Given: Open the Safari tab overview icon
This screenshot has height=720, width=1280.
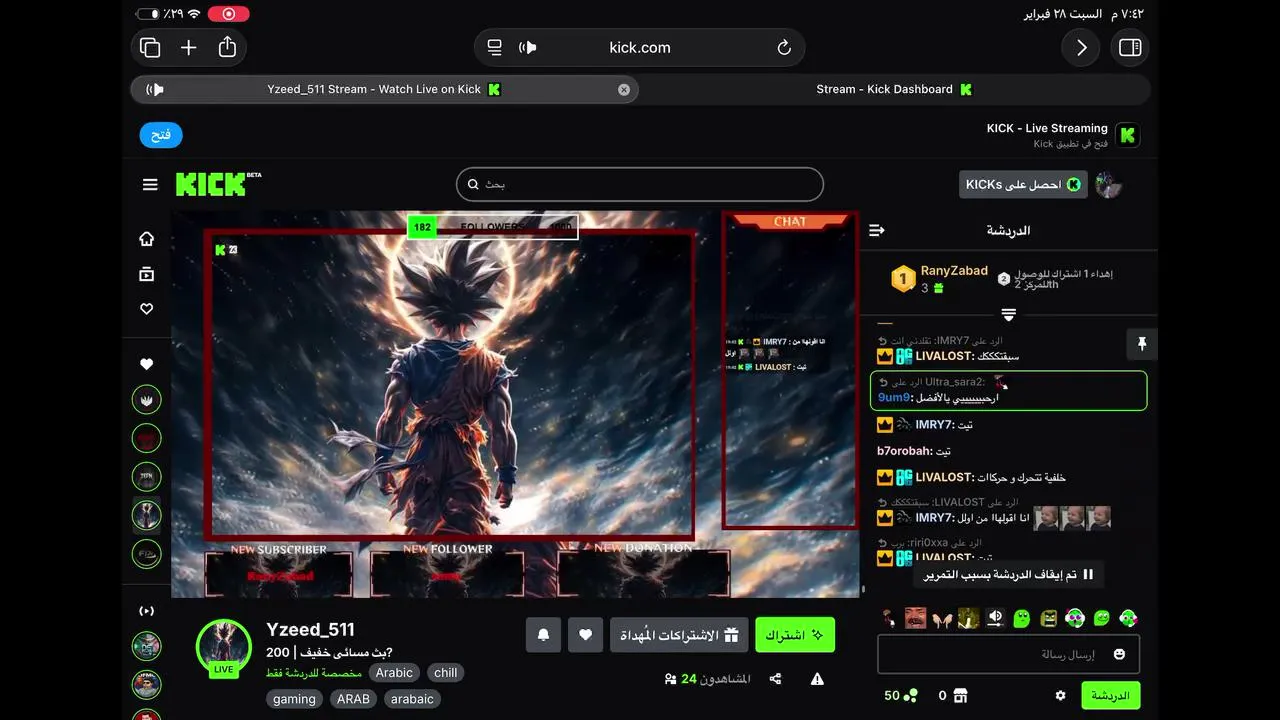Looking at the screenshot, I should [x=150, y=47].
